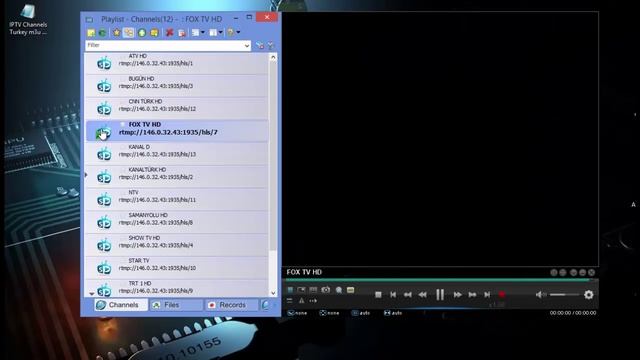Open IPTV Channels Turkey m3u desktop icon
The image size is (640, 360).
tap(28, 20)
